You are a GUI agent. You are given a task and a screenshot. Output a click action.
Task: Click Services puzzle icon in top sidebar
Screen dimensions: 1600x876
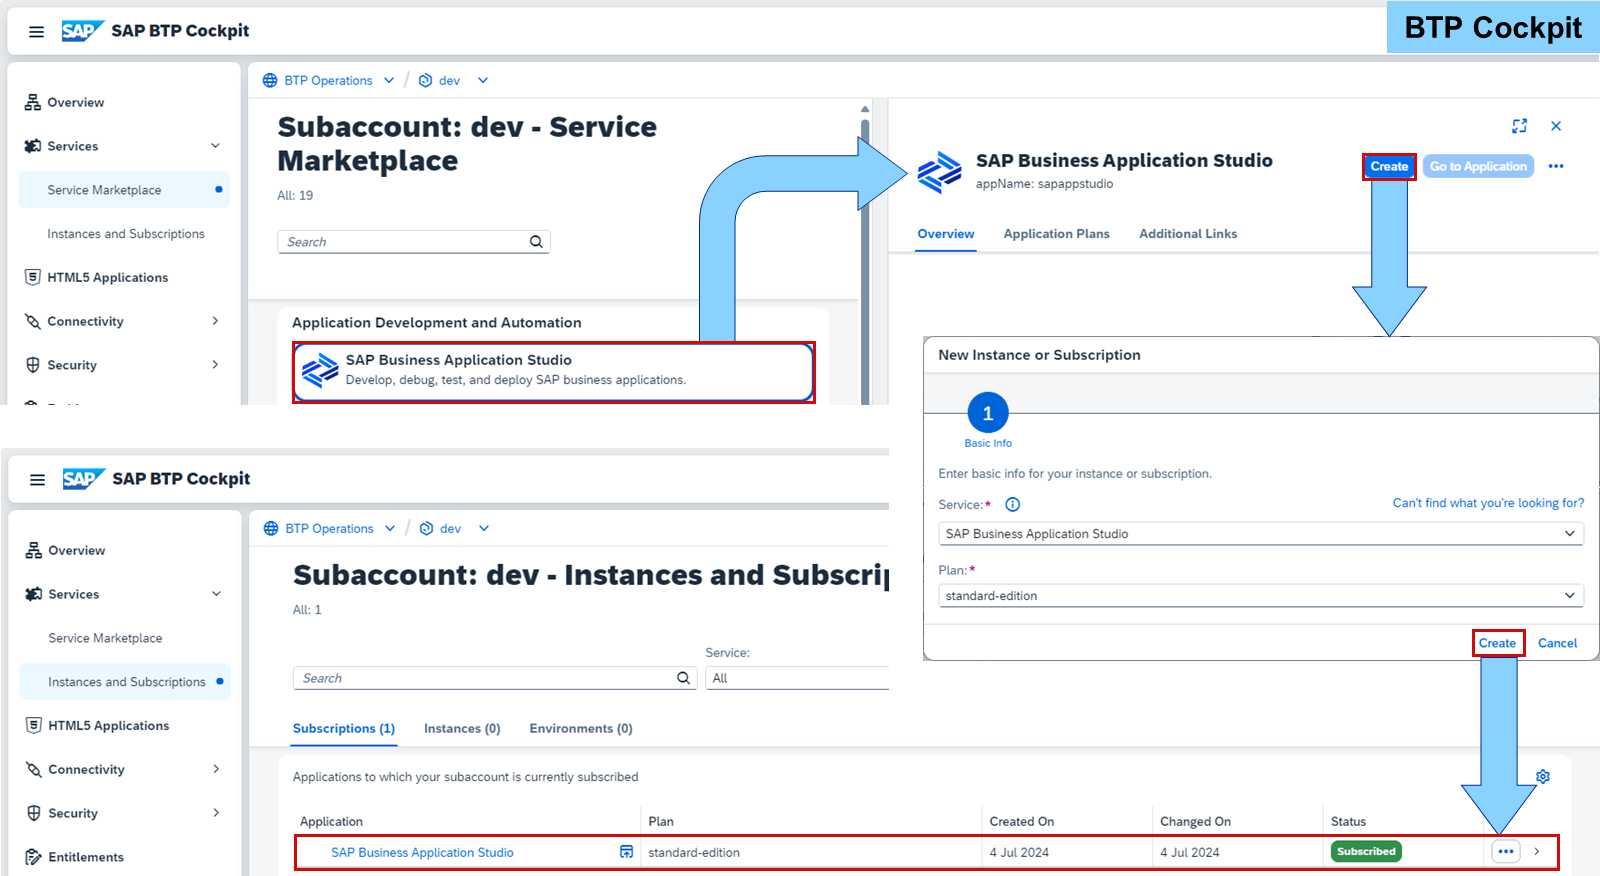(x=33, y=146)
